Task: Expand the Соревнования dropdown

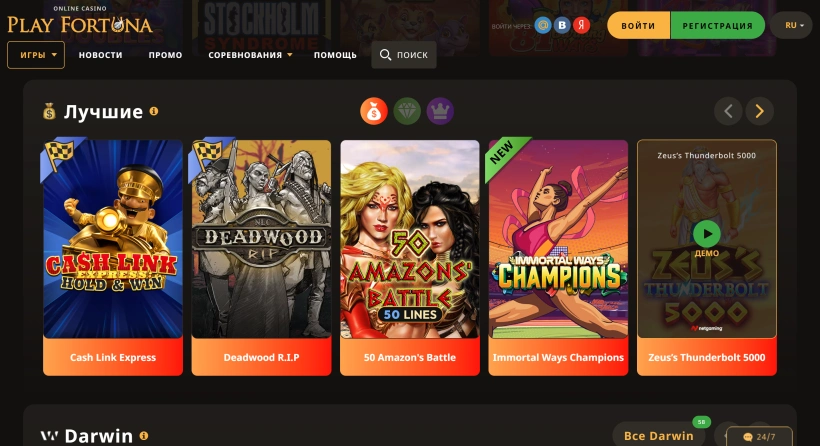Action: click(x=250, y=55)
